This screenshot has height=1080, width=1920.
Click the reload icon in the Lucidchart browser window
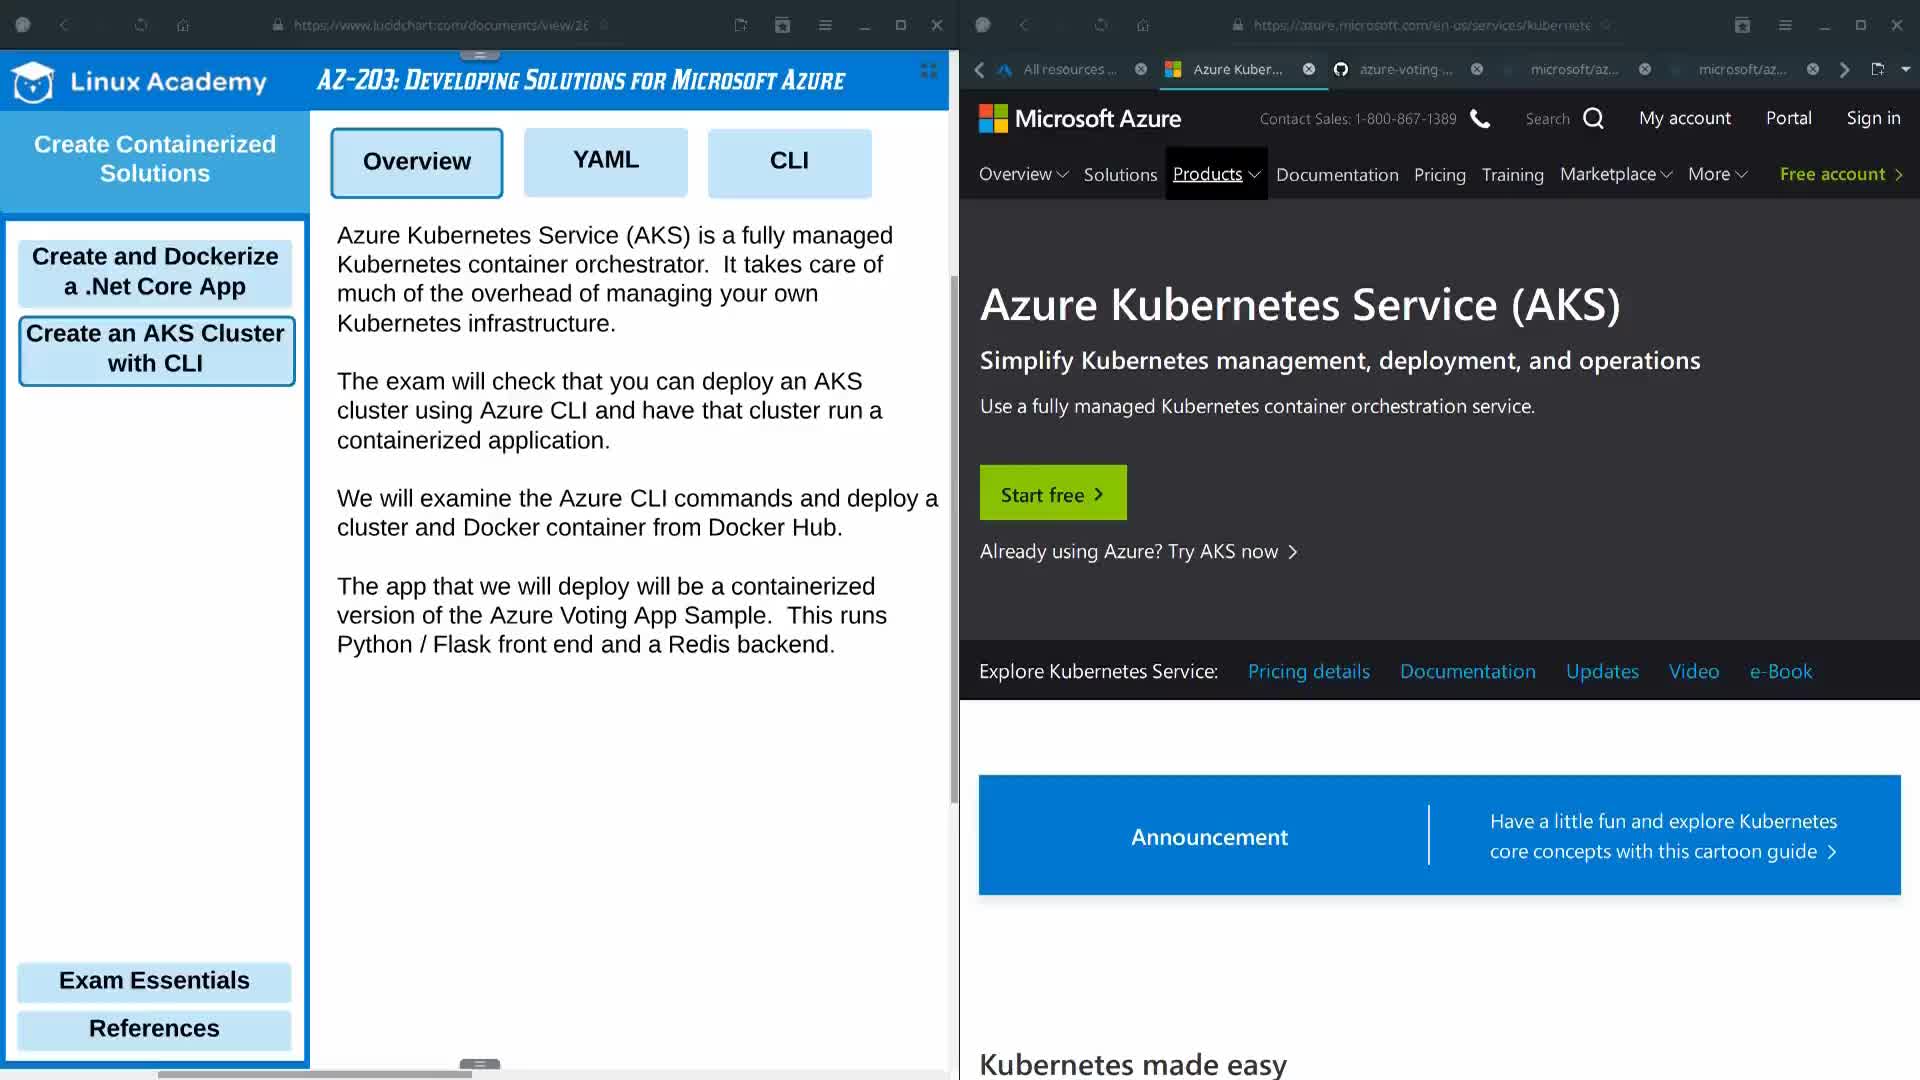tap(141, 25)
